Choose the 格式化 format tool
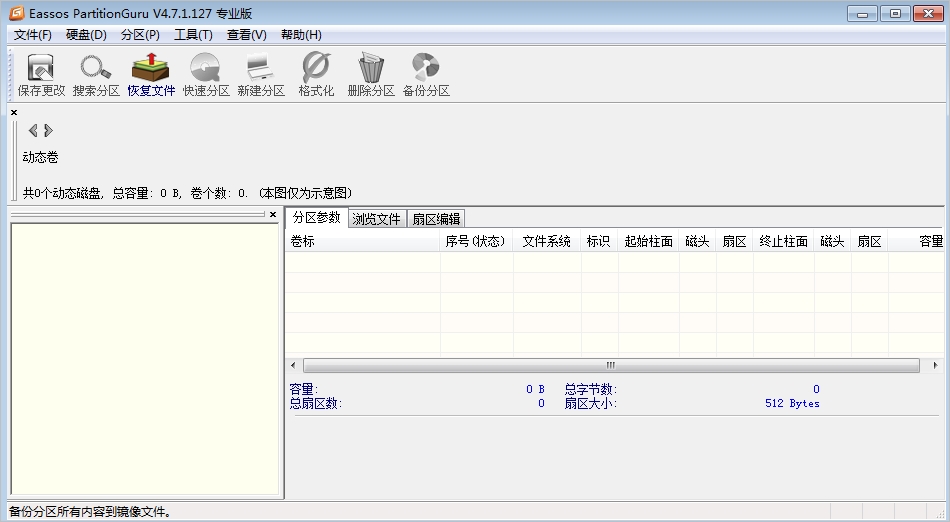The image size is (950, 522). [x=316, y=75]
